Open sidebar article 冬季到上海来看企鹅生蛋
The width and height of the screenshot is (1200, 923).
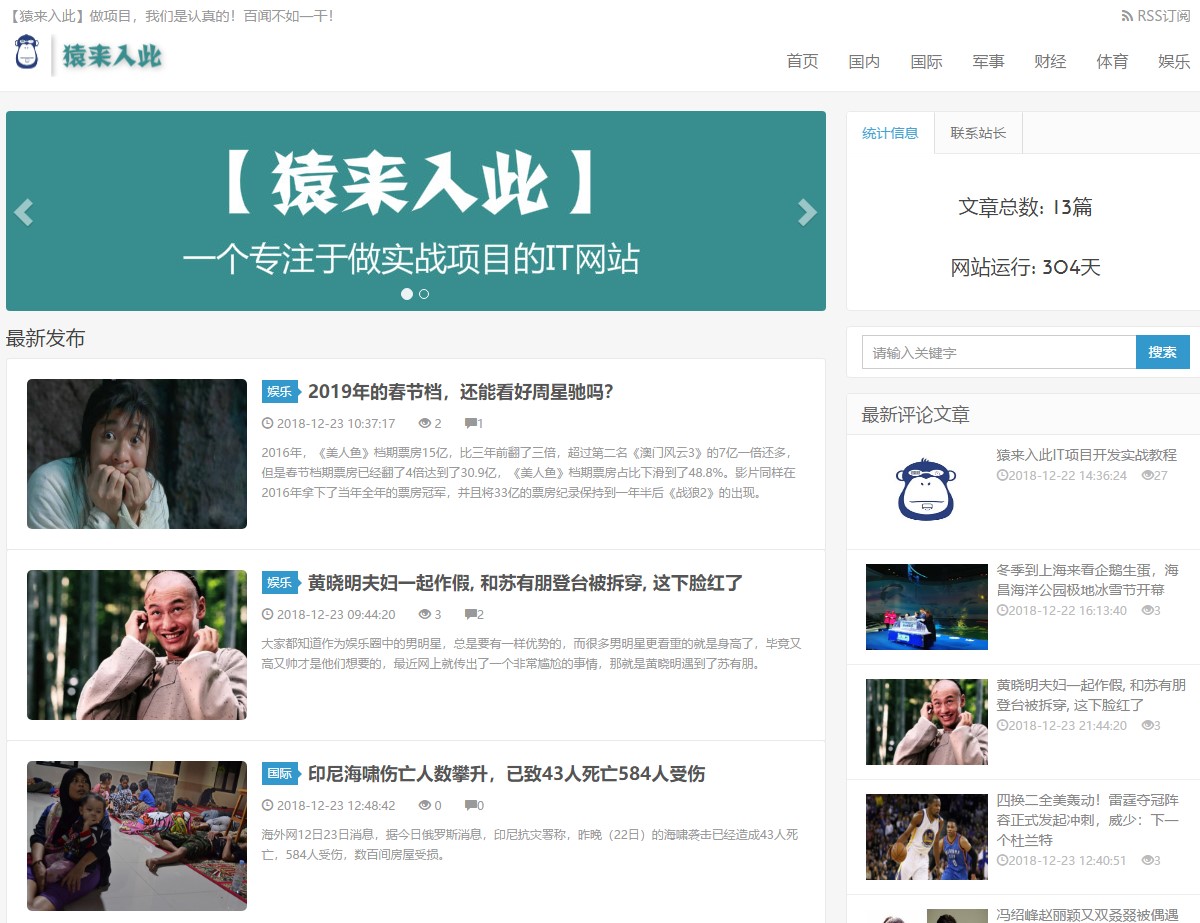(x=1088, y=579)
